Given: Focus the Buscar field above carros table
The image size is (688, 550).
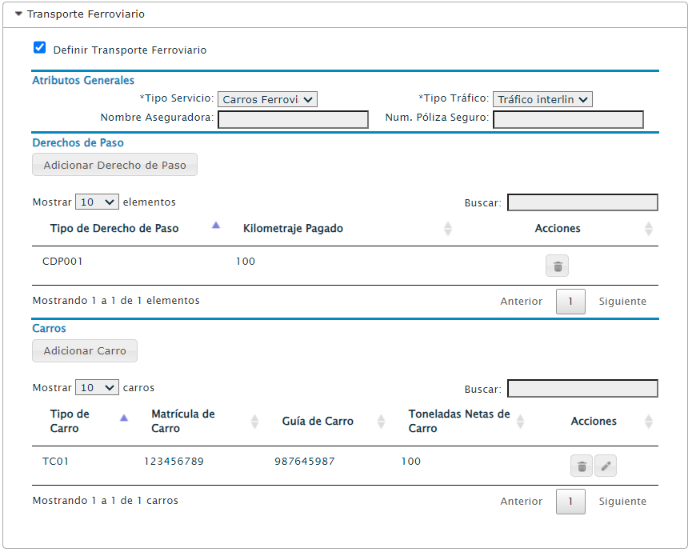Looking at the screenshot, I should [582, 388].
